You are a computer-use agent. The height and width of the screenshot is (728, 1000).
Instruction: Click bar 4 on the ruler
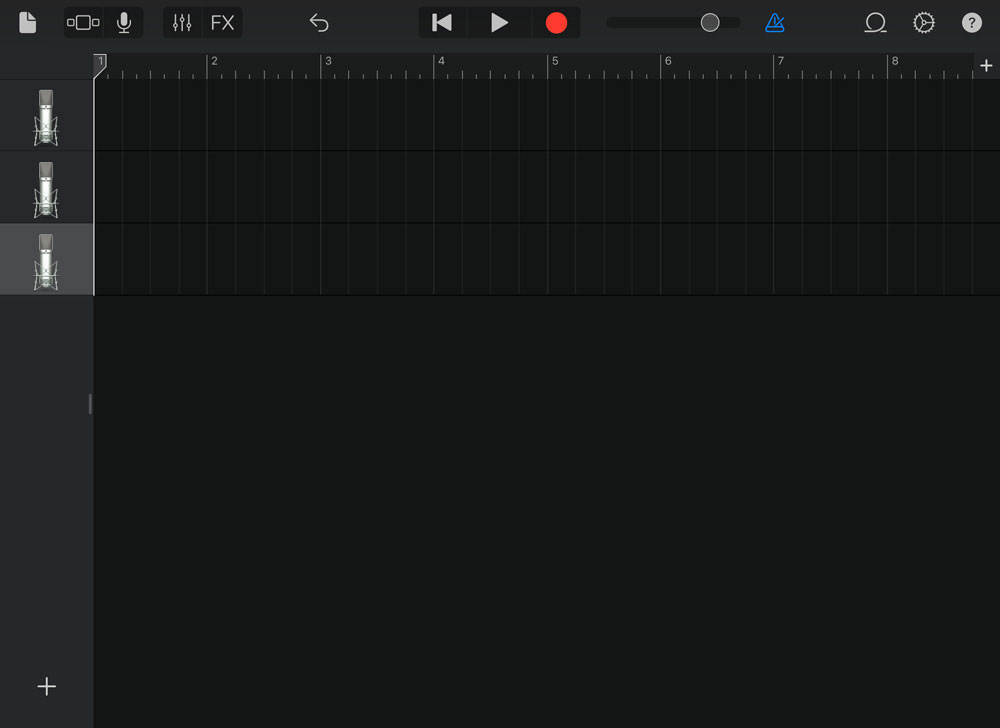[x=441, y=61]
